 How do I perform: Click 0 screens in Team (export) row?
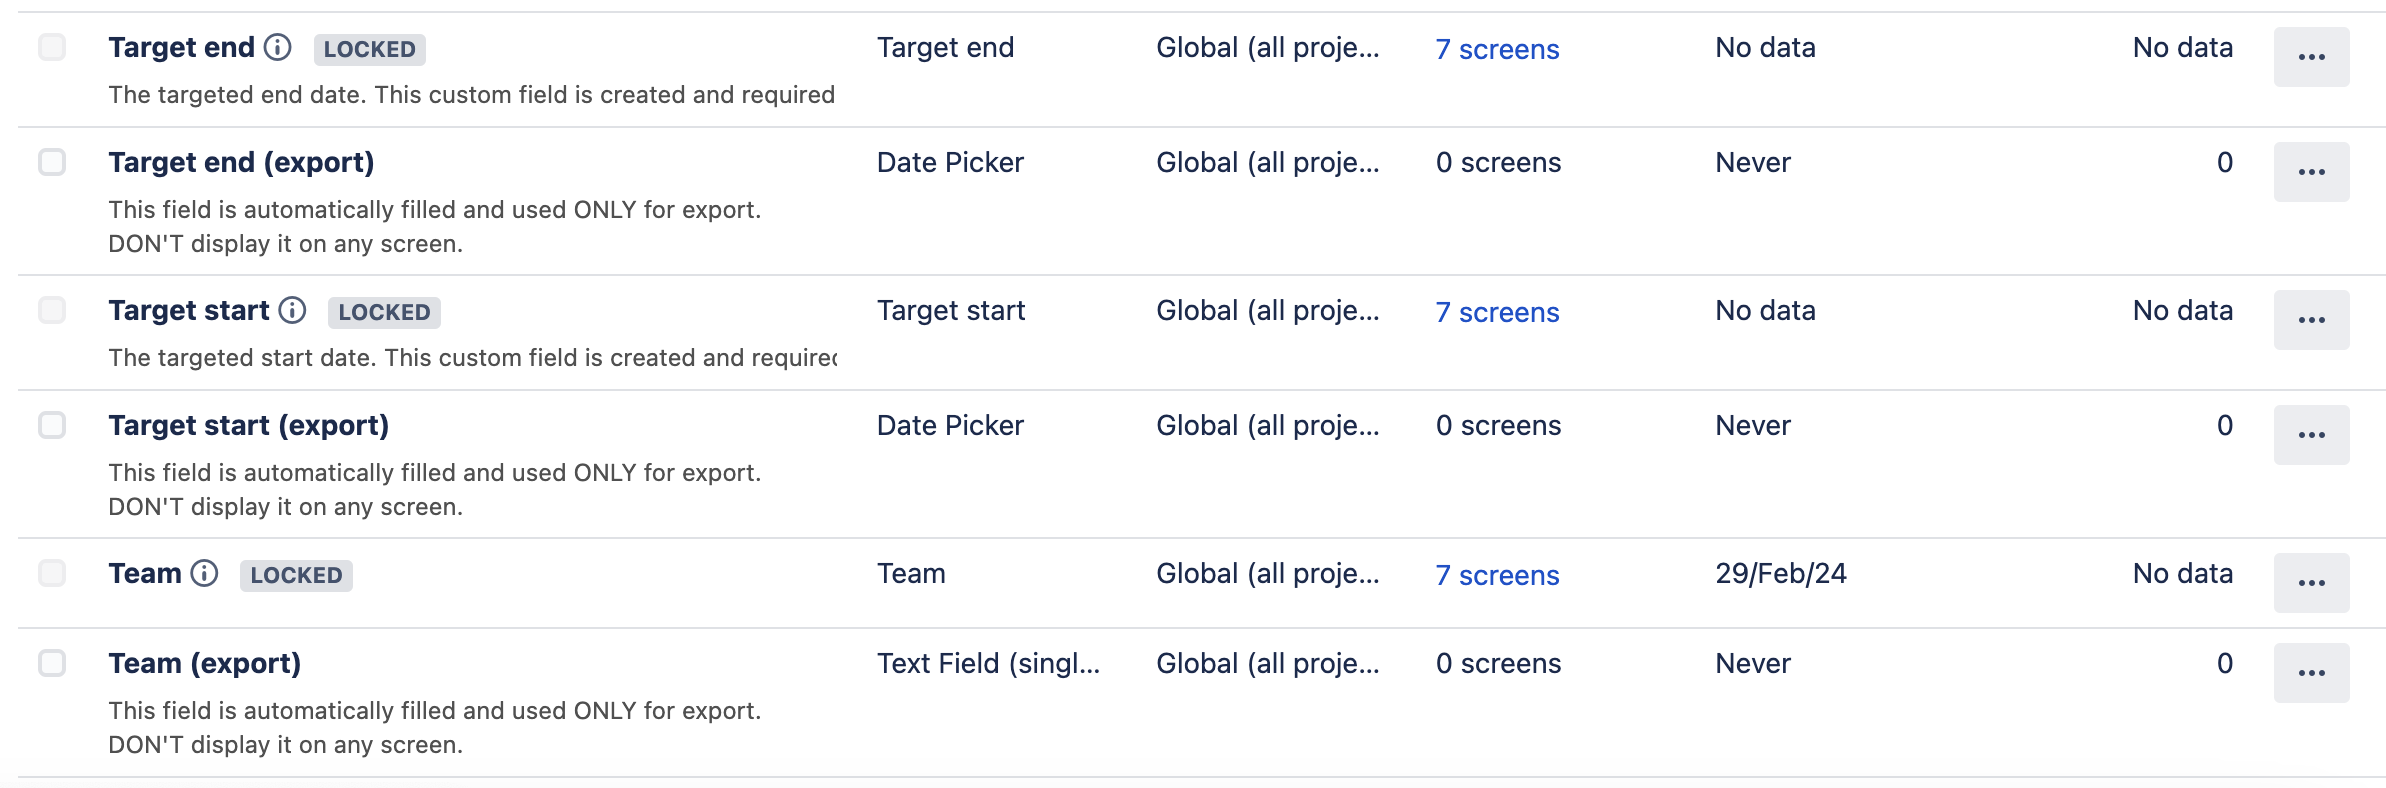1498,663
